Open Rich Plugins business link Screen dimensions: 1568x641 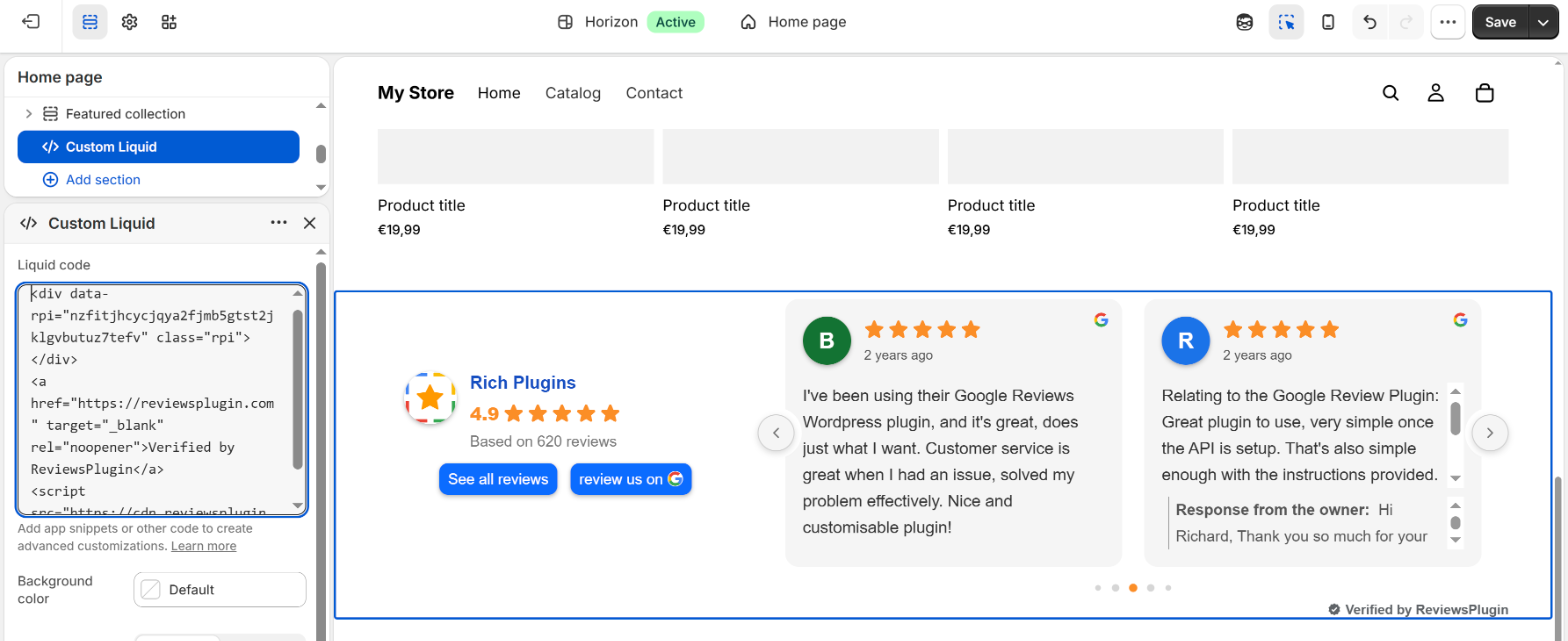click(x=523, y=383)
